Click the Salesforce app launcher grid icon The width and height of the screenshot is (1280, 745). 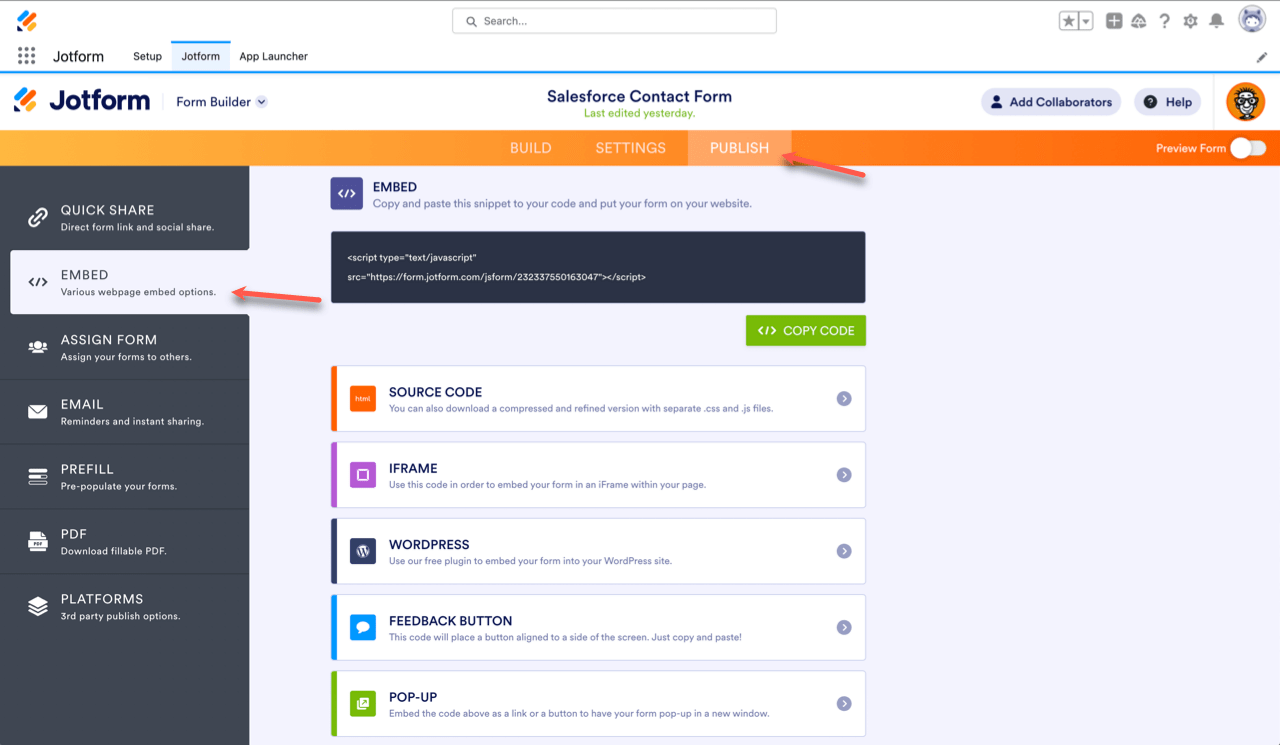coord(27,56)
